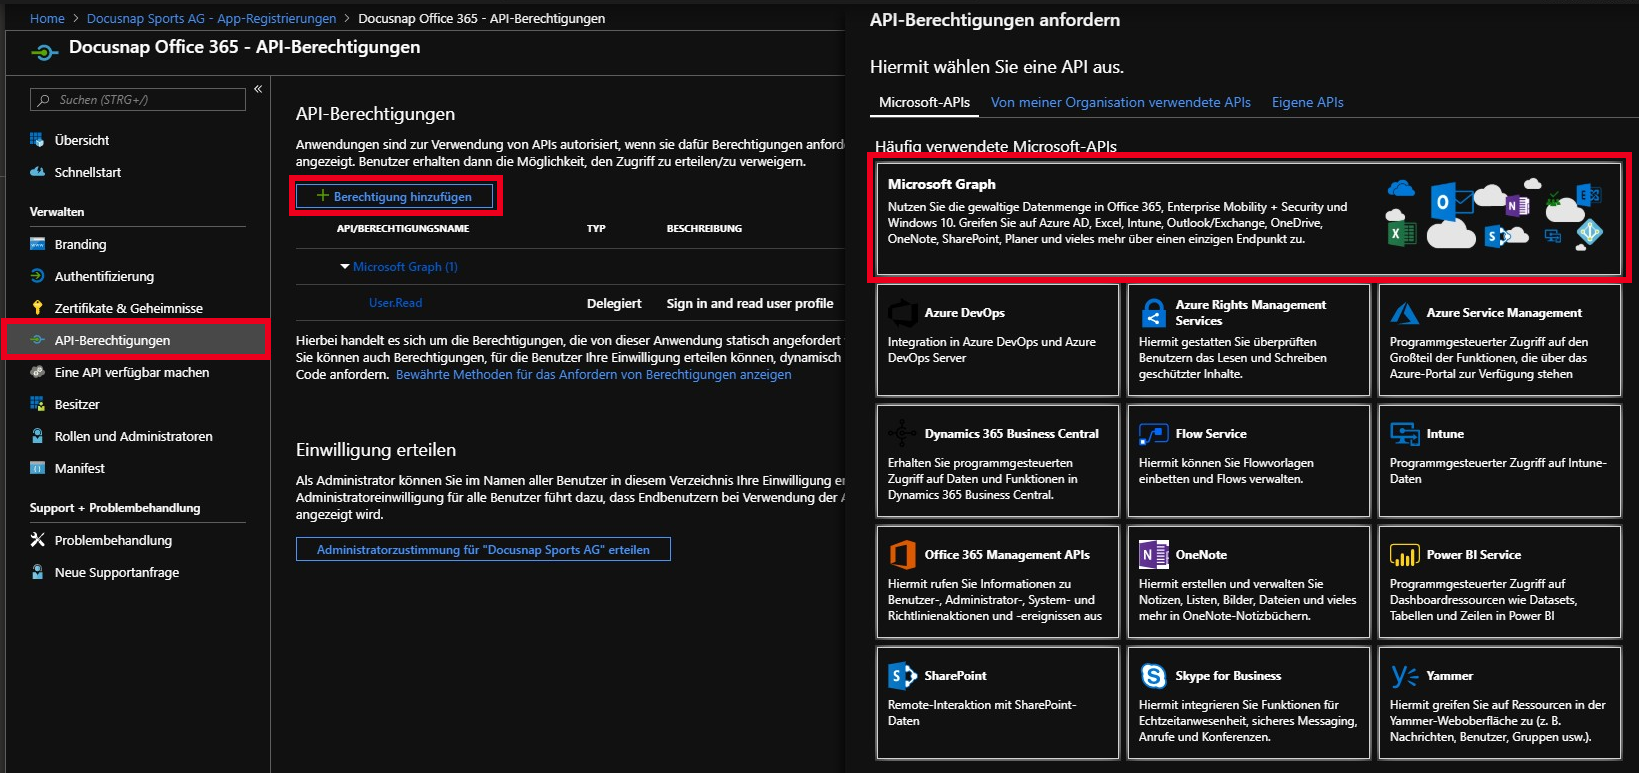Screen dimensions: 1639x773
Task: Open Übersicht in the sidebar
Action: point(82,140)
